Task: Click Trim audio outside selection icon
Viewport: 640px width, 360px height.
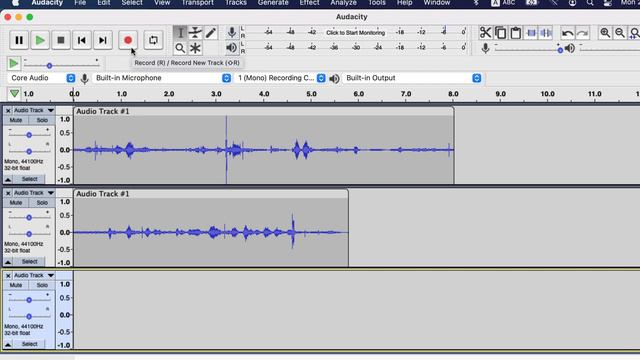Action: click(531, 33)
